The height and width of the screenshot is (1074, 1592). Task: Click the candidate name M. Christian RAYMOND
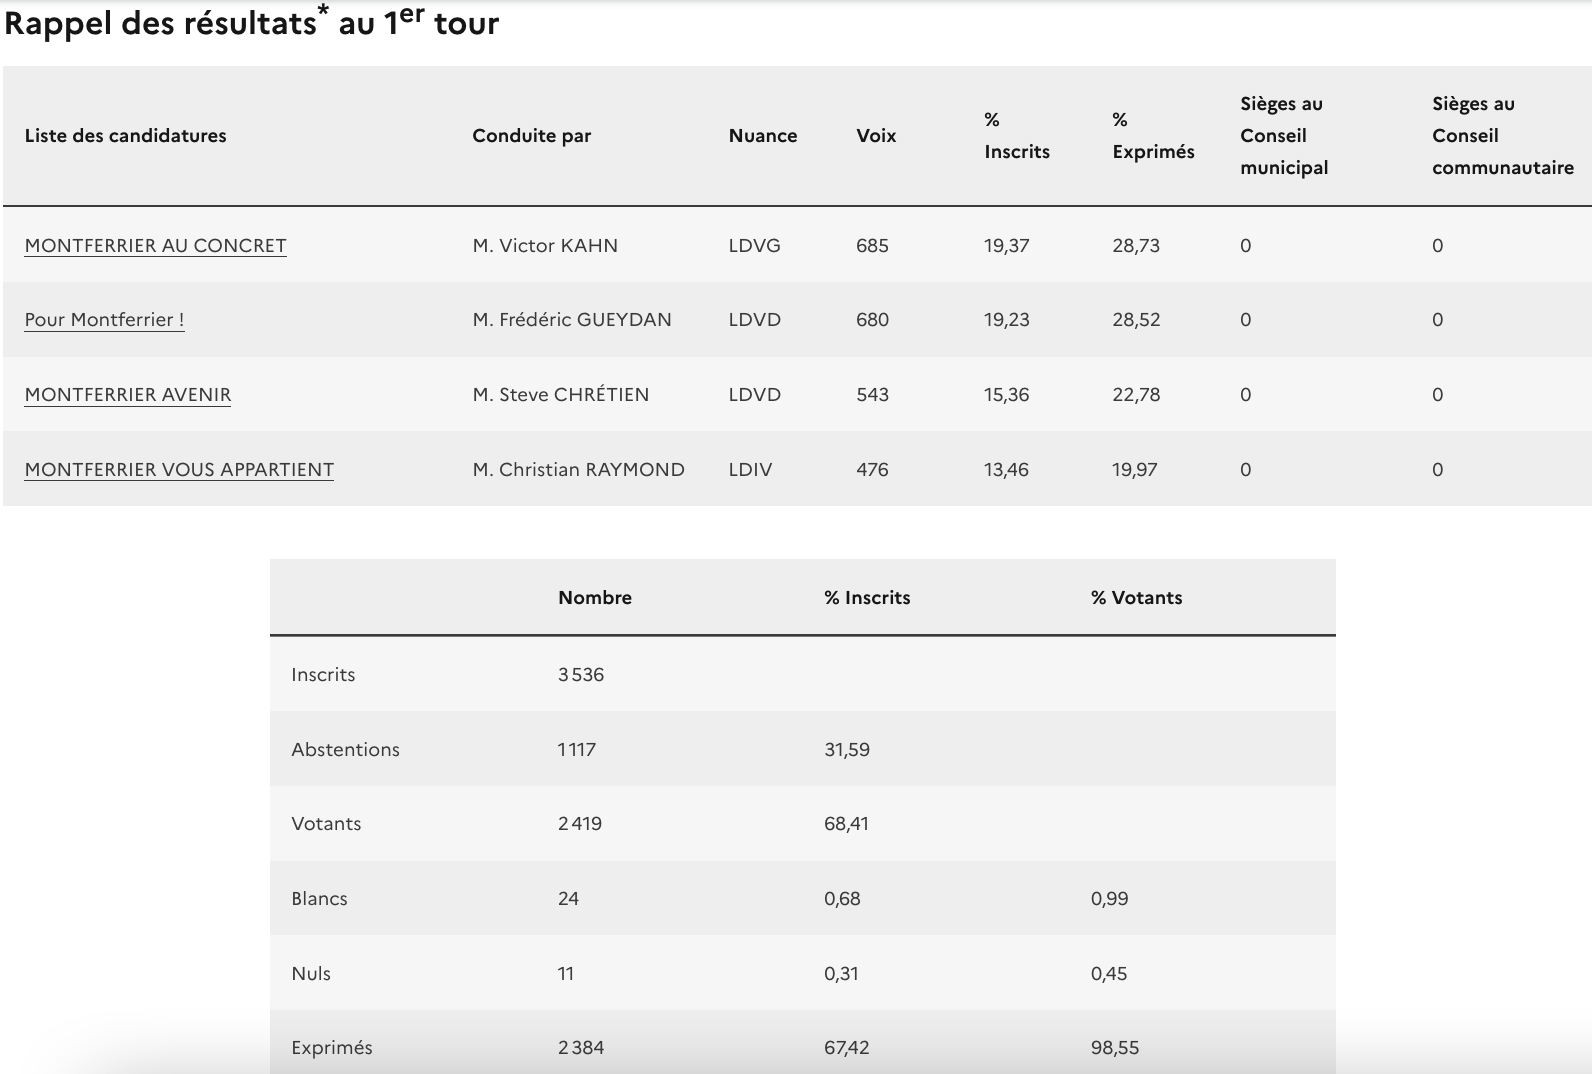click(x=578, y=470)
